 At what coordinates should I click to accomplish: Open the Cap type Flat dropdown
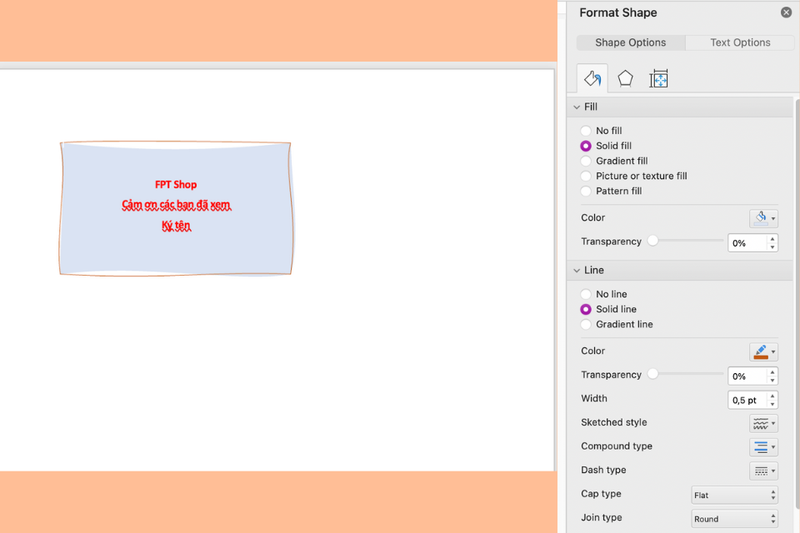pos(735,495)
